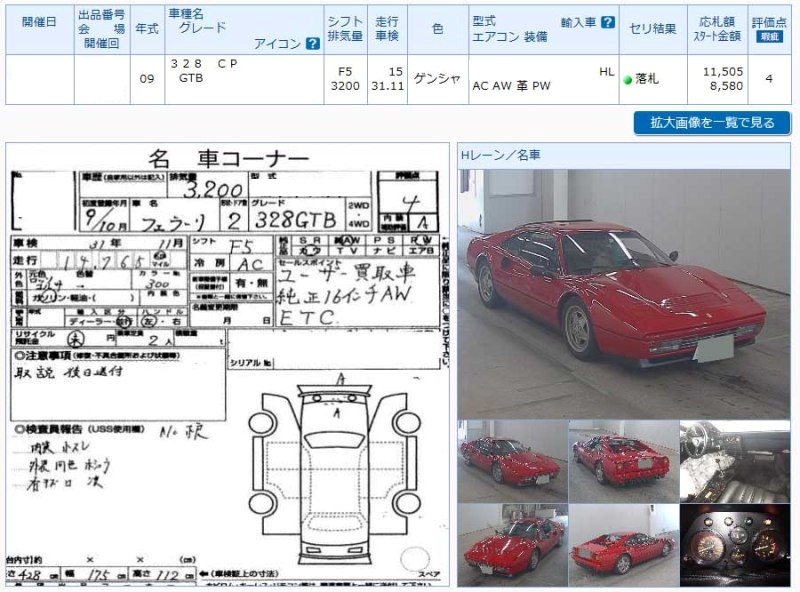The width and height of the screenshot is (800, 592).
Task: Click the 落札 result text
Action: pyautogui.click(x=647, y=79)
